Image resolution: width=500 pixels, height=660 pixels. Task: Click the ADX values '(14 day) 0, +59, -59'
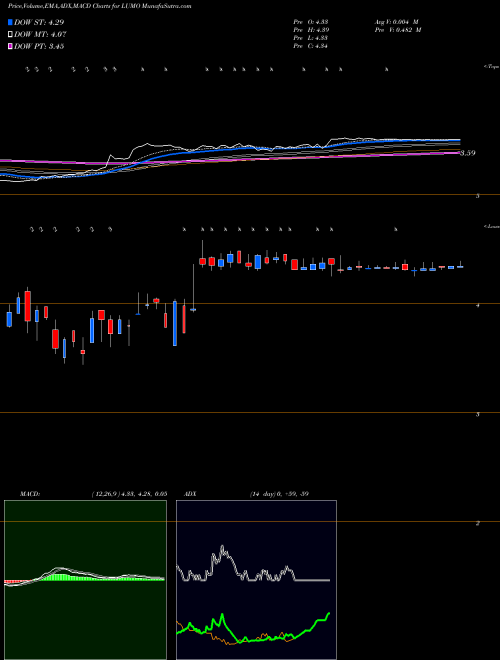pos(279,494)
